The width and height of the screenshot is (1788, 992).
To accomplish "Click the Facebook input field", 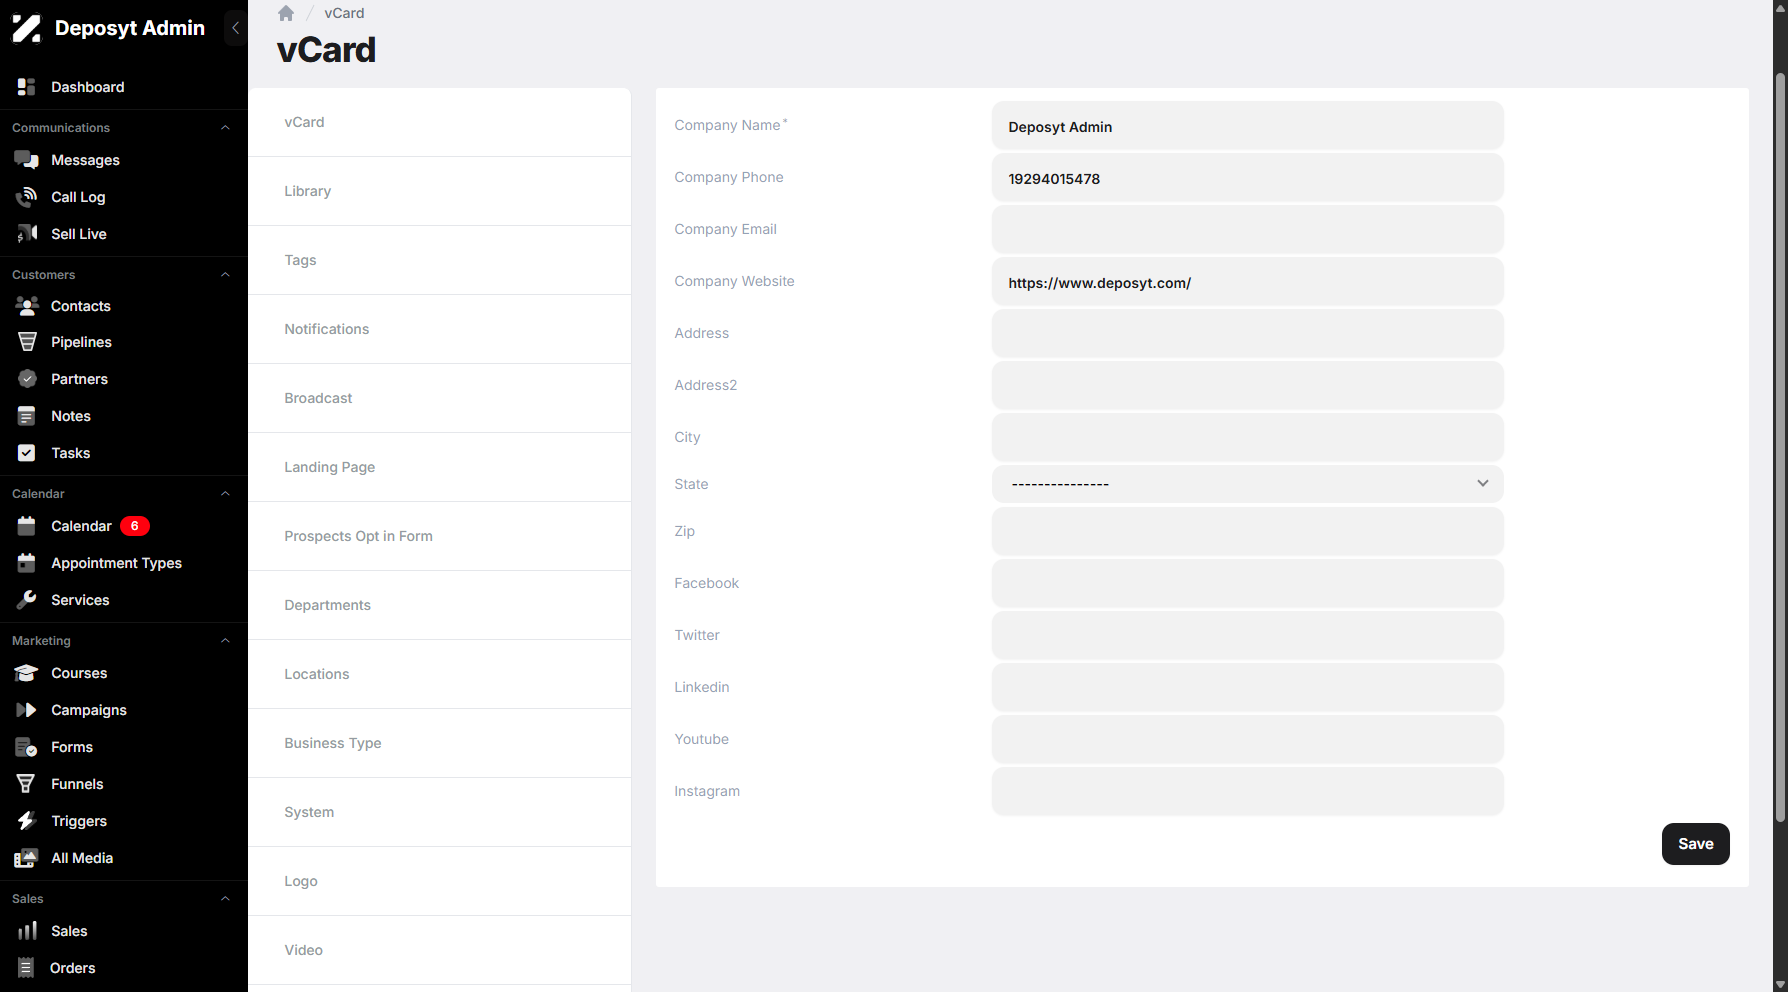I will pyautogui.click(x=1247, y=584).
